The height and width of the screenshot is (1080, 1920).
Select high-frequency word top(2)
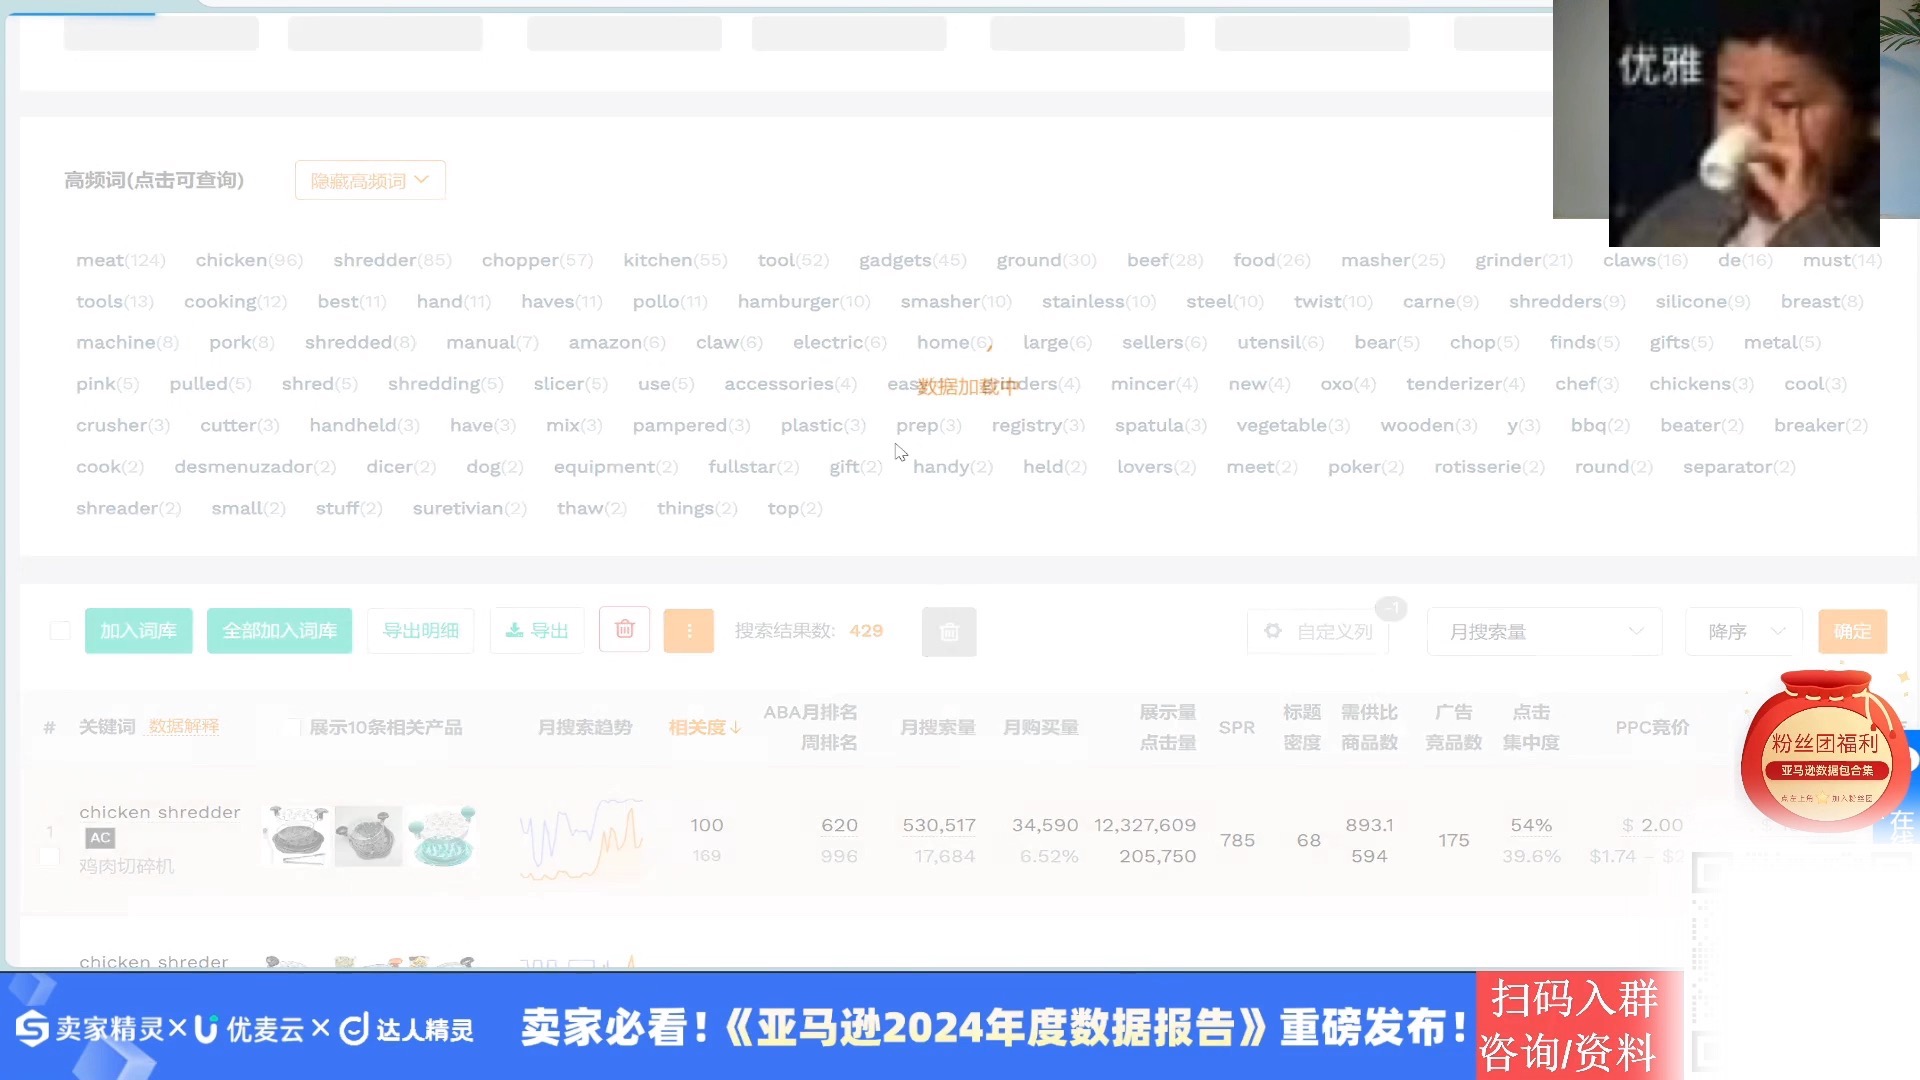click(x=795, y=508)
